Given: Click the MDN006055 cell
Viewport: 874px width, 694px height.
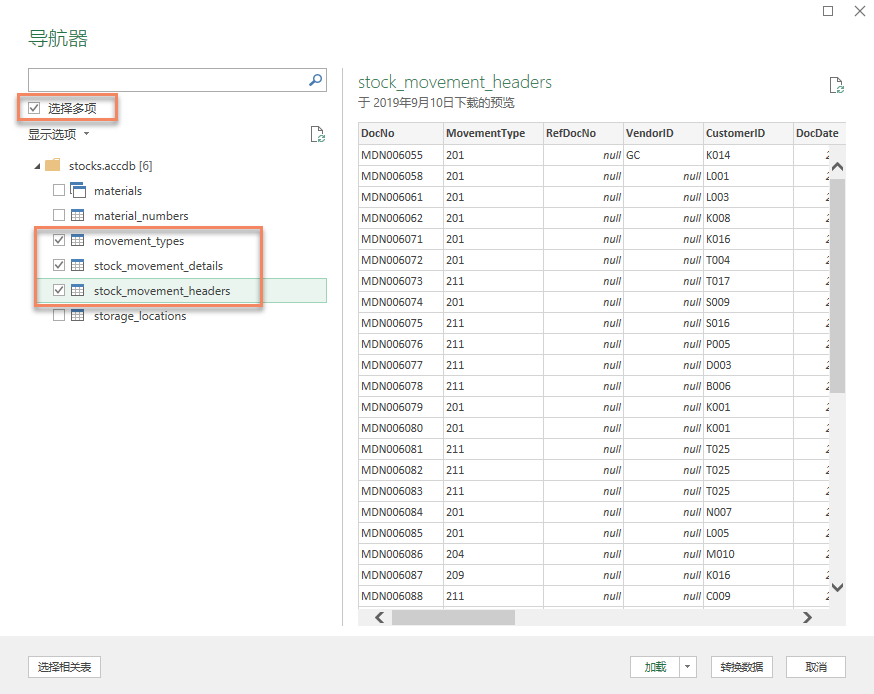Looking at the screenshot, I should point(401,155).
